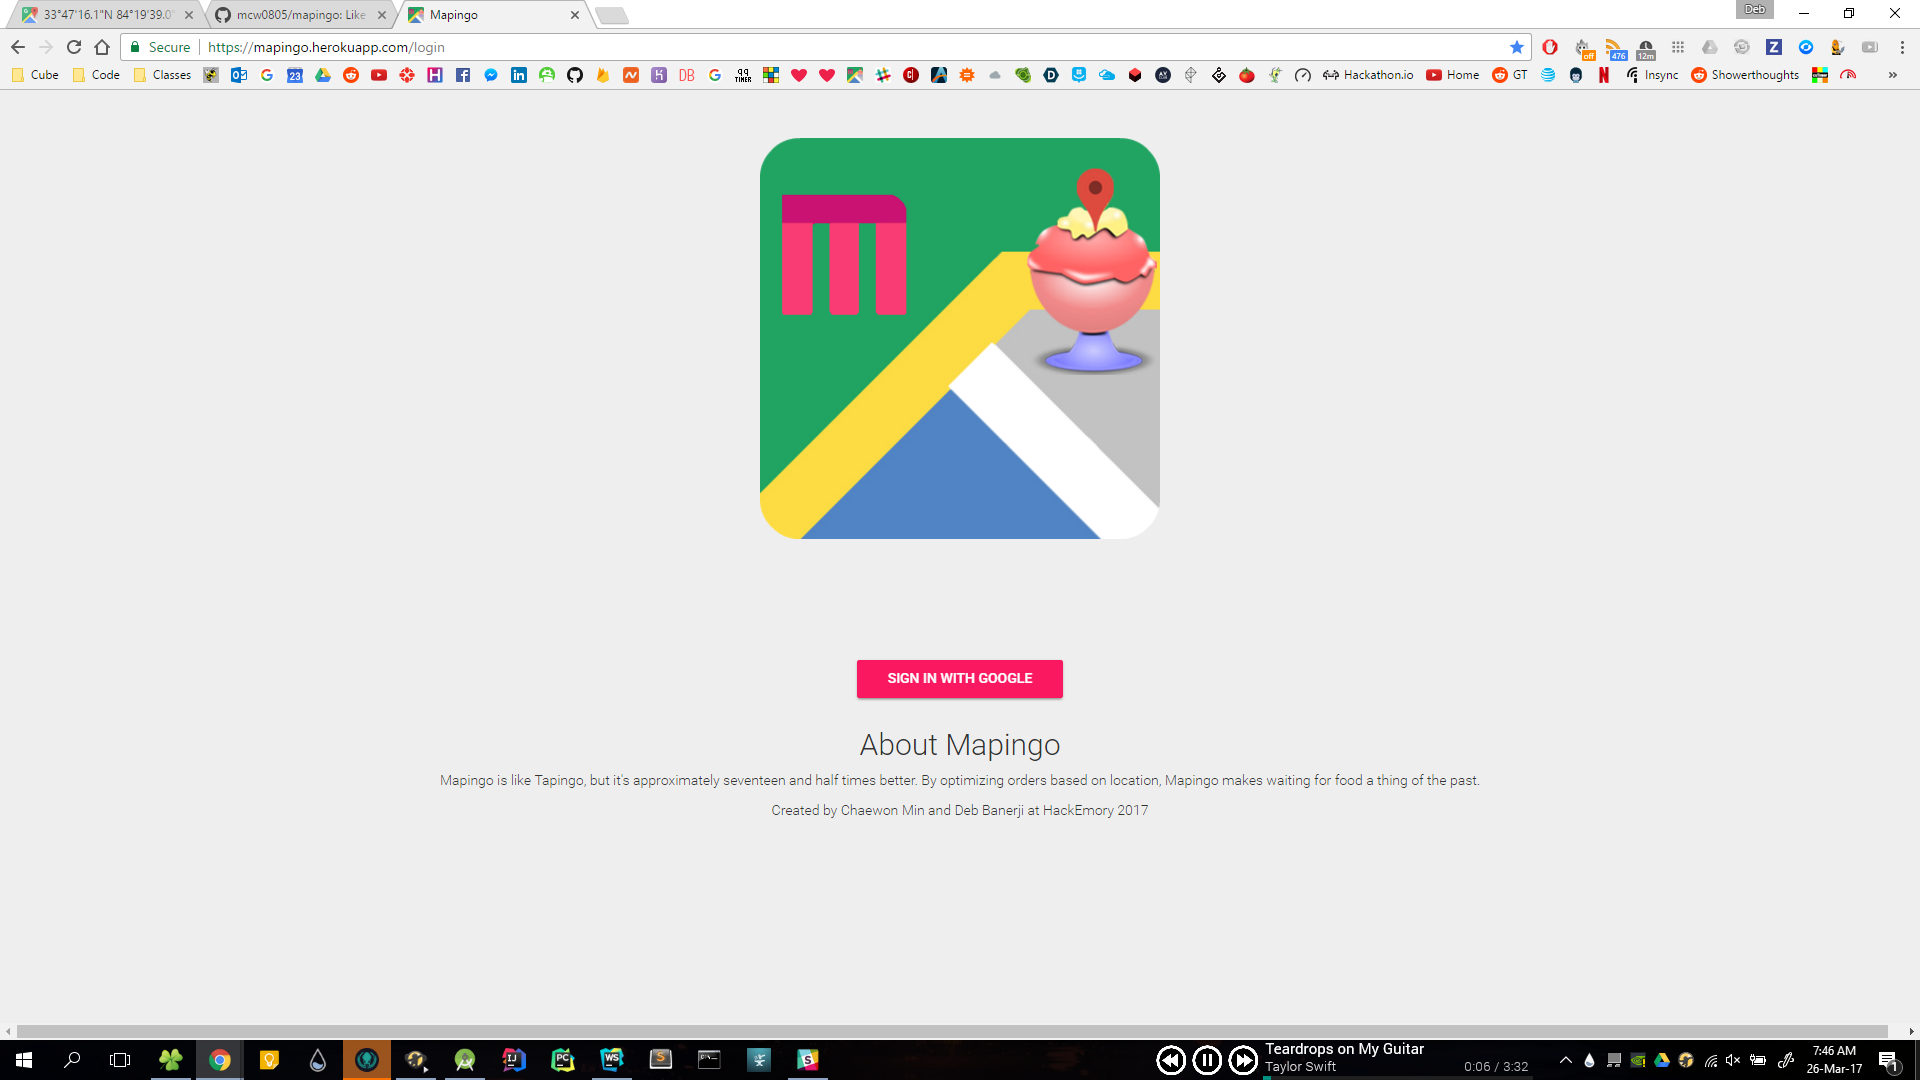Open the LinkedIn bookmark icon
Viewport: 1920px width, 1080px height.
[519, 75]
